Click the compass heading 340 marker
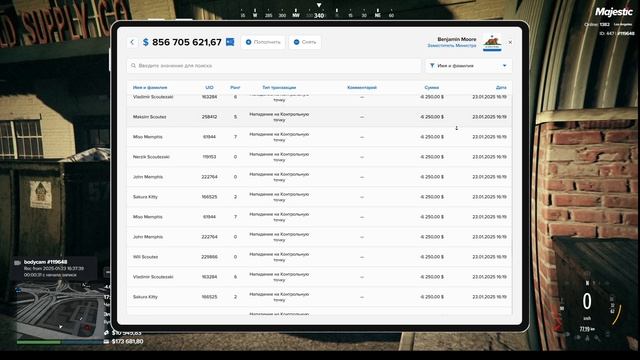640x360 pixels. point(319,15)
